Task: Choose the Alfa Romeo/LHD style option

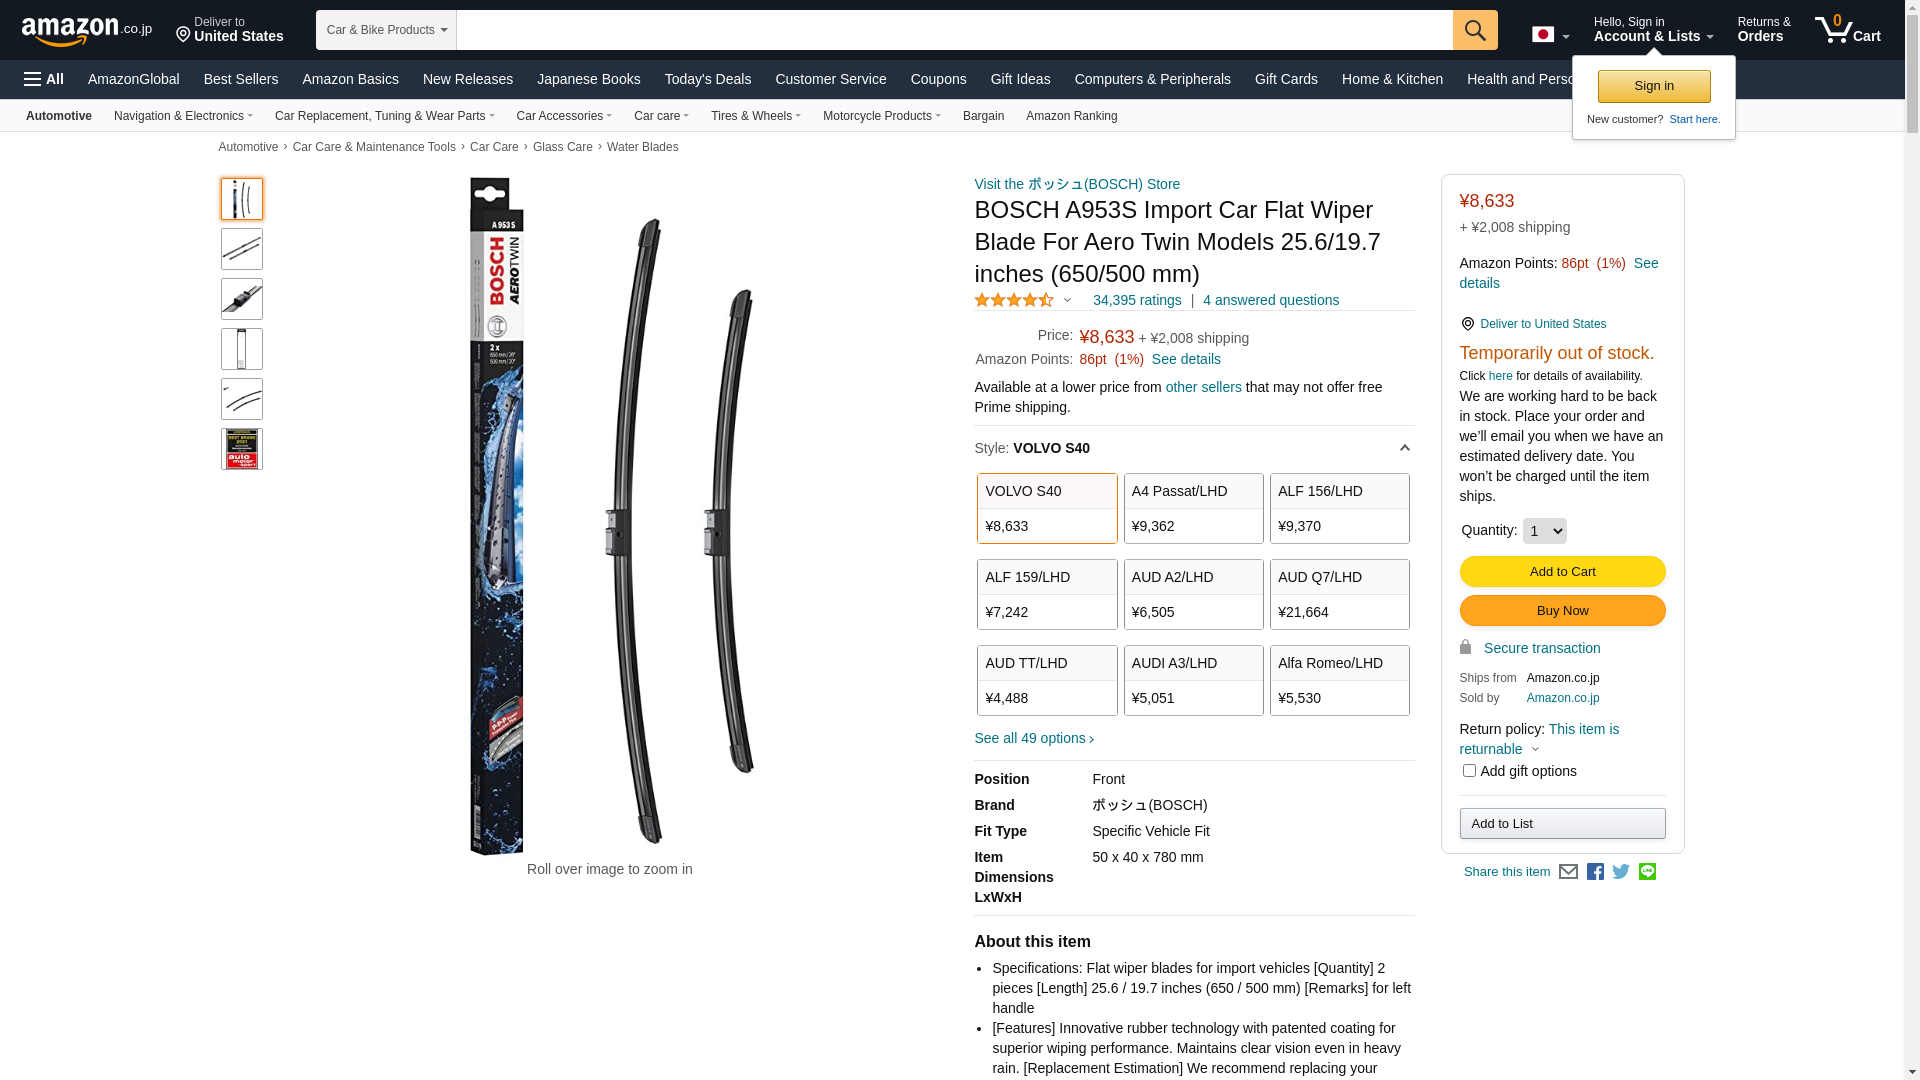Action: [1340, 681]
